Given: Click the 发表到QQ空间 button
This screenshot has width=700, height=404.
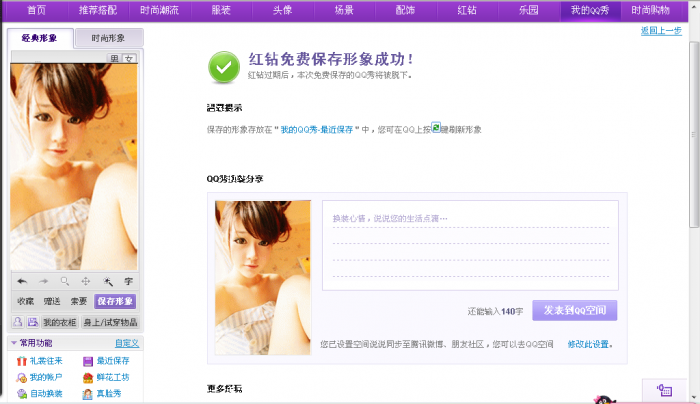Looking at the screenshot, I should 575,310.
